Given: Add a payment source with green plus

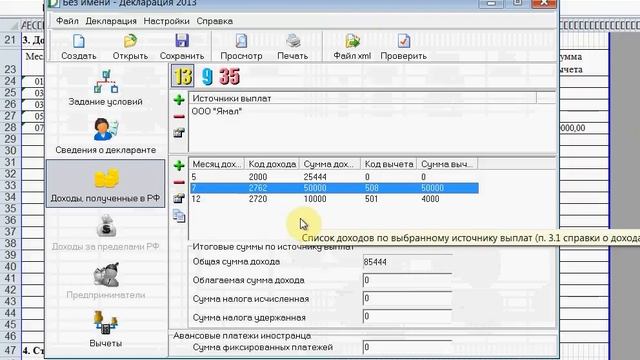Looking at the screenshot, I should 179,100.
